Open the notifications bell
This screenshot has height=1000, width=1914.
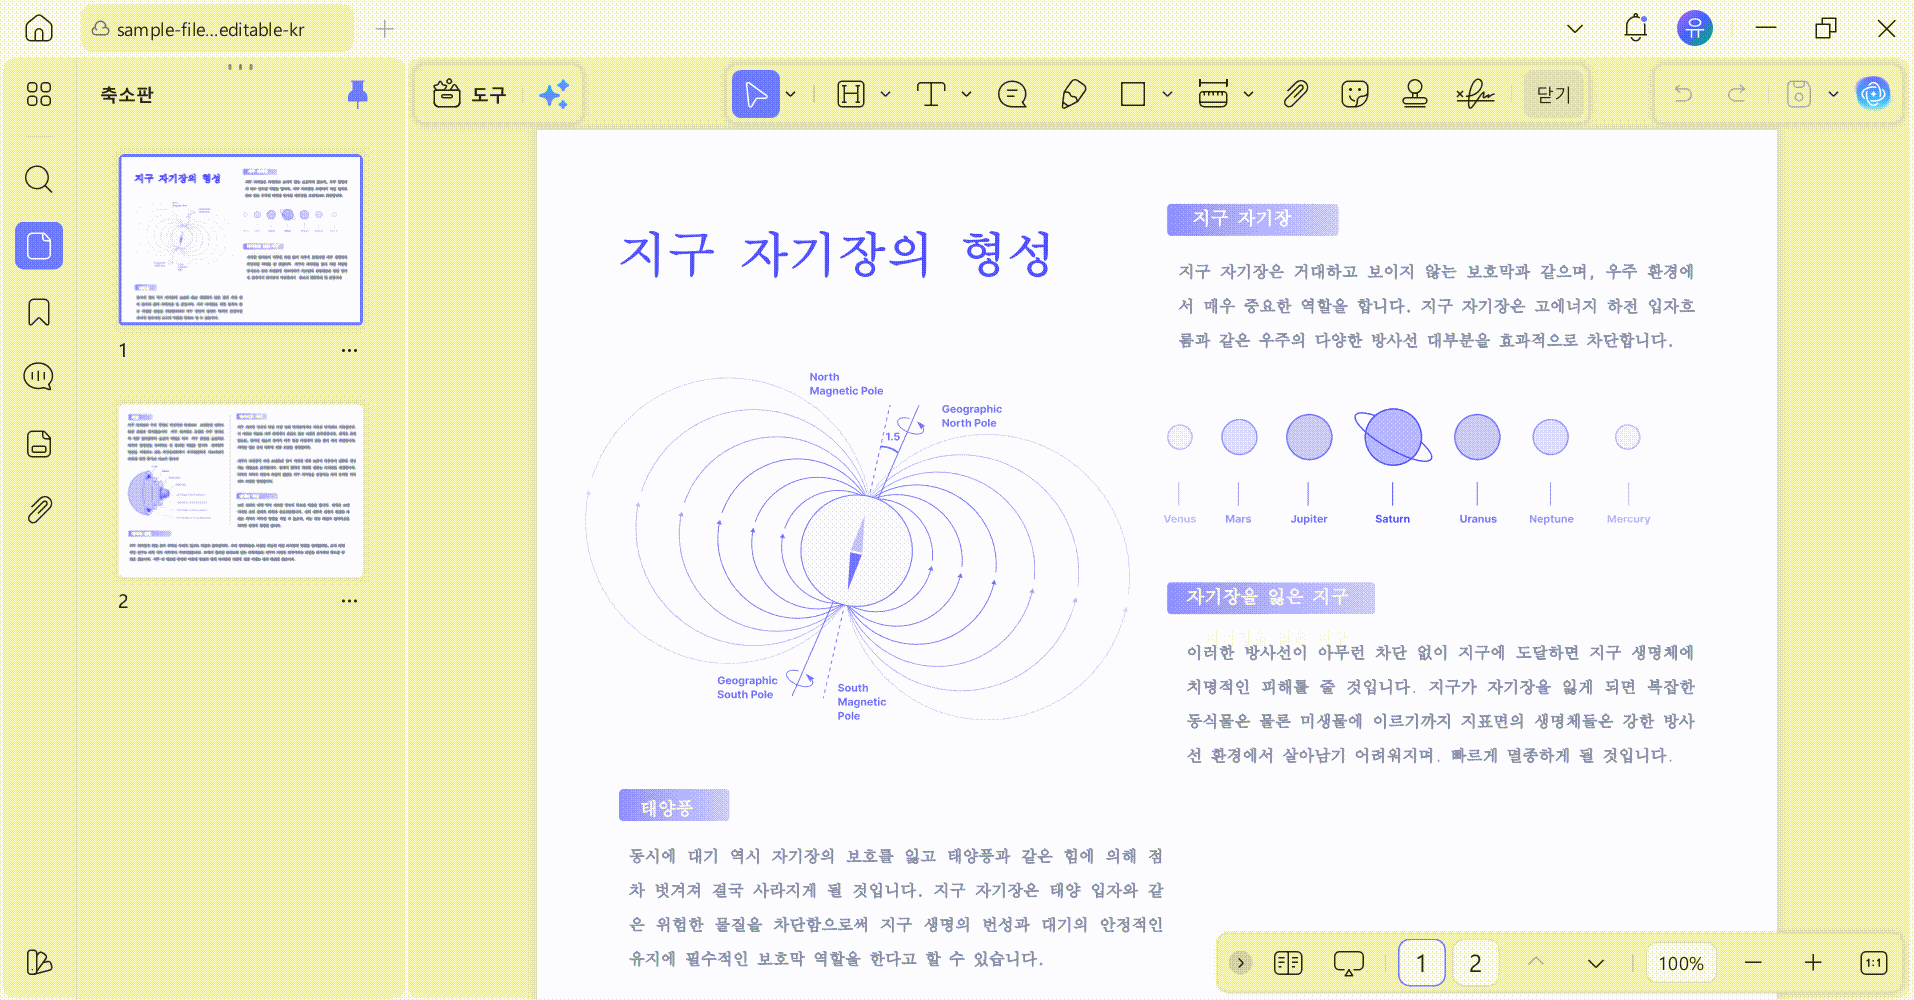(1635, 28)
